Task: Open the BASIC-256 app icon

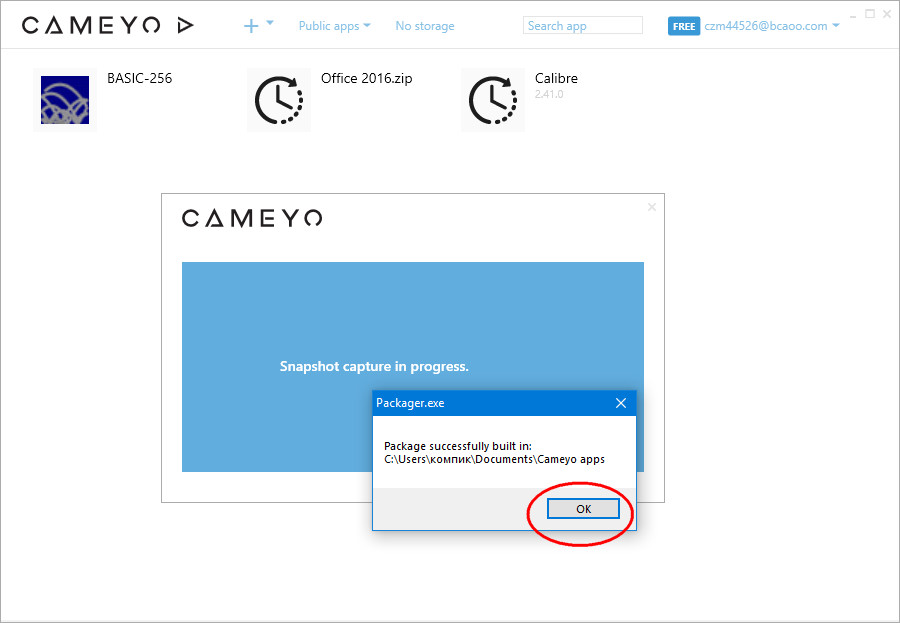Action: coord(65,100)
